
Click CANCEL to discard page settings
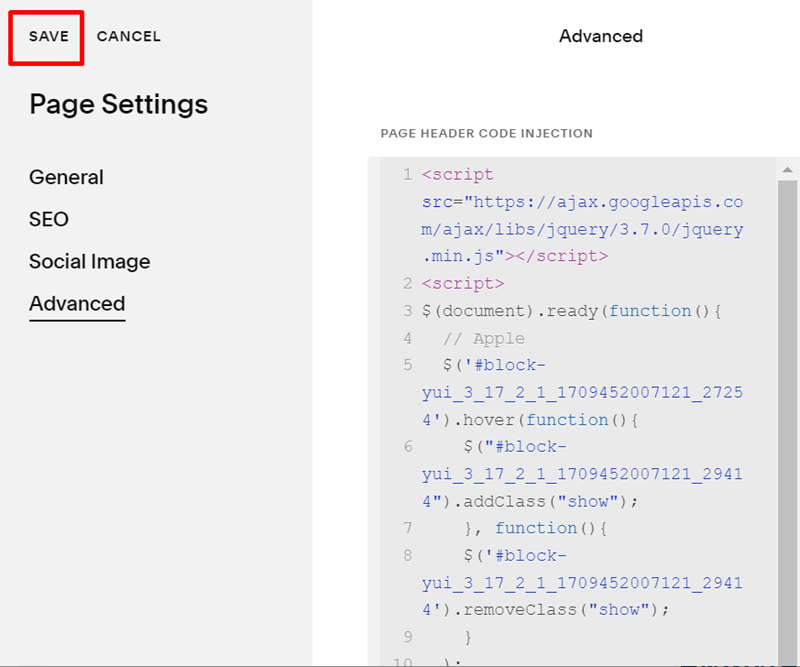[128, 37]
